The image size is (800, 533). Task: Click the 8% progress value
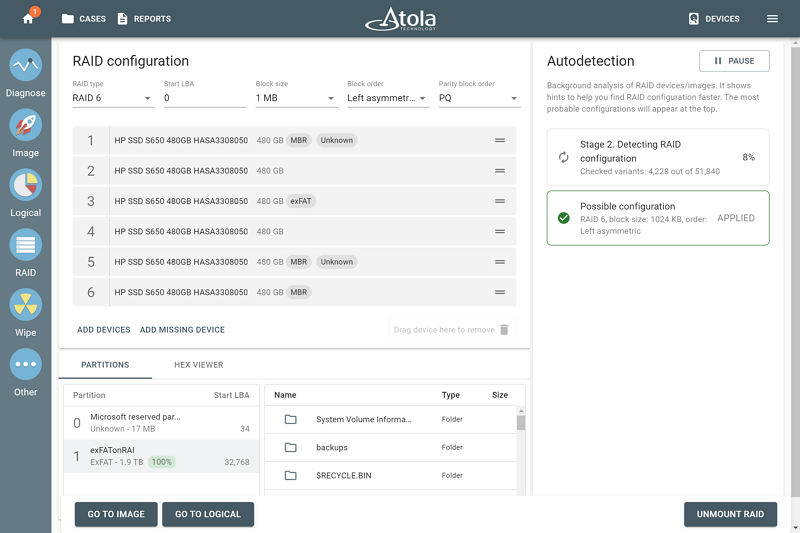pos(748,157)
